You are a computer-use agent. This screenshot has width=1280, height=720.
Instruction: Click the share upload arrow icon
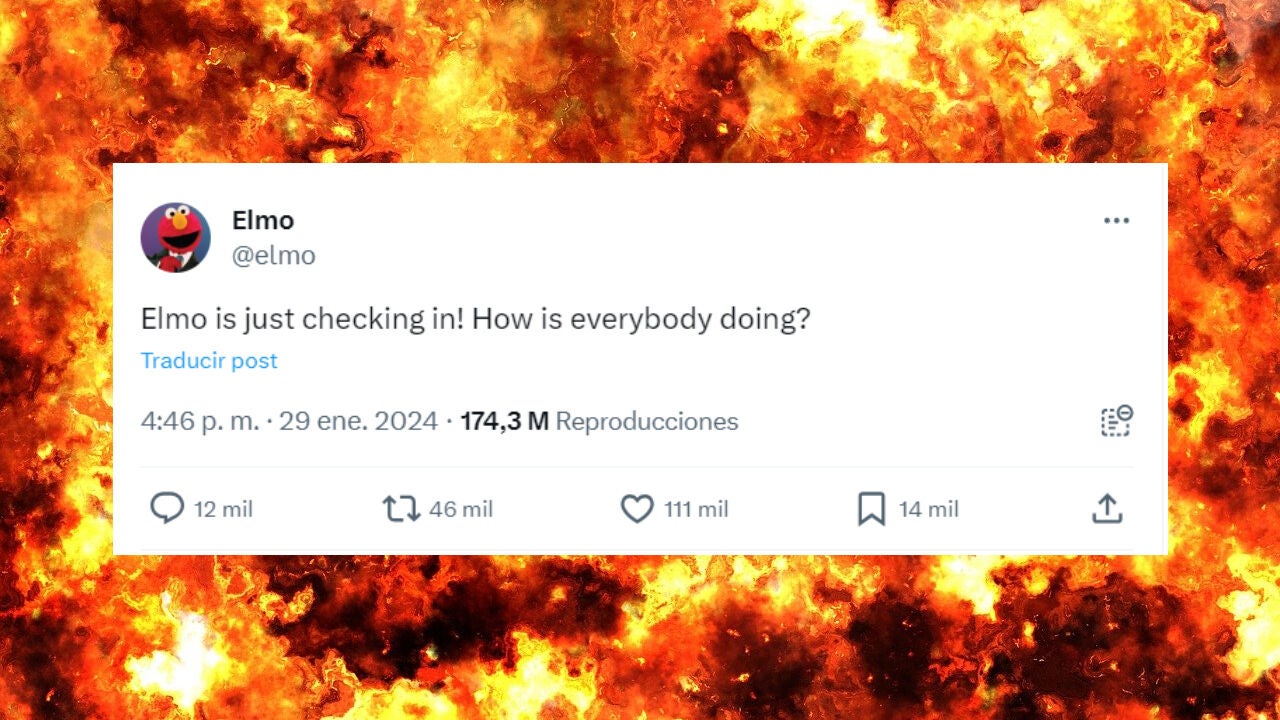1107,509
